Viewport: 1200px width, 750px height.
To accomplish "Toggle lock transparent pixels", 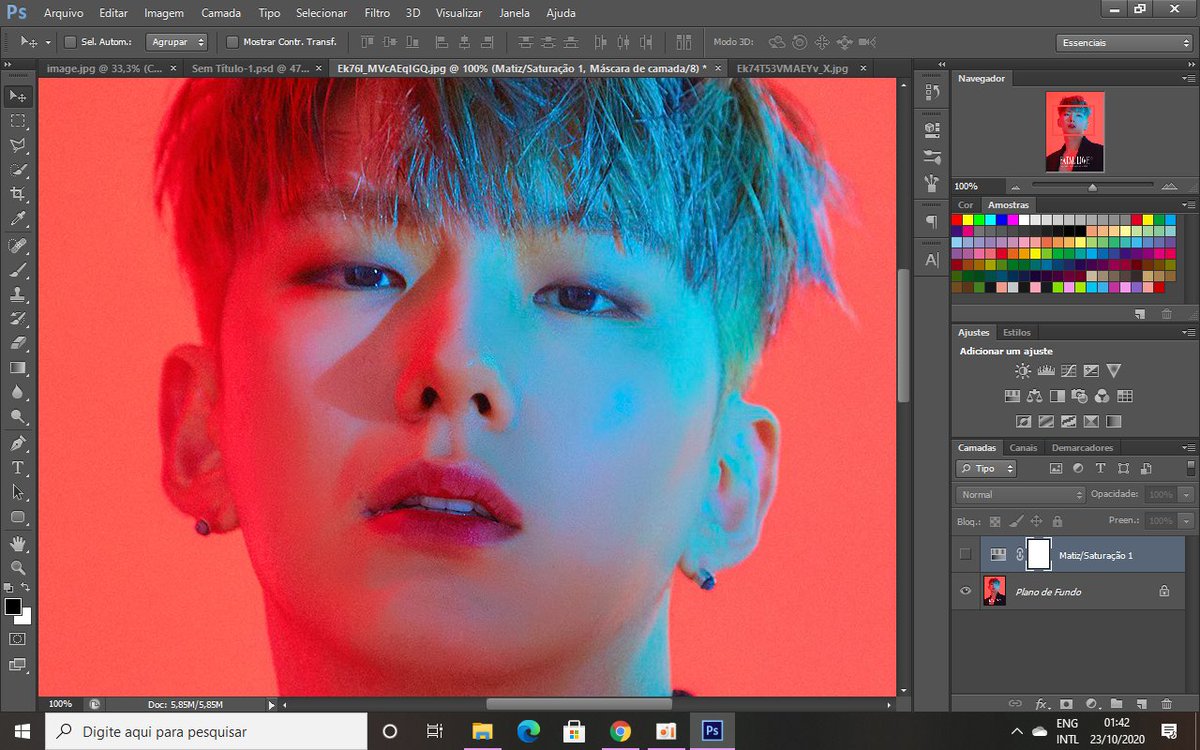I will click(994, 521).
